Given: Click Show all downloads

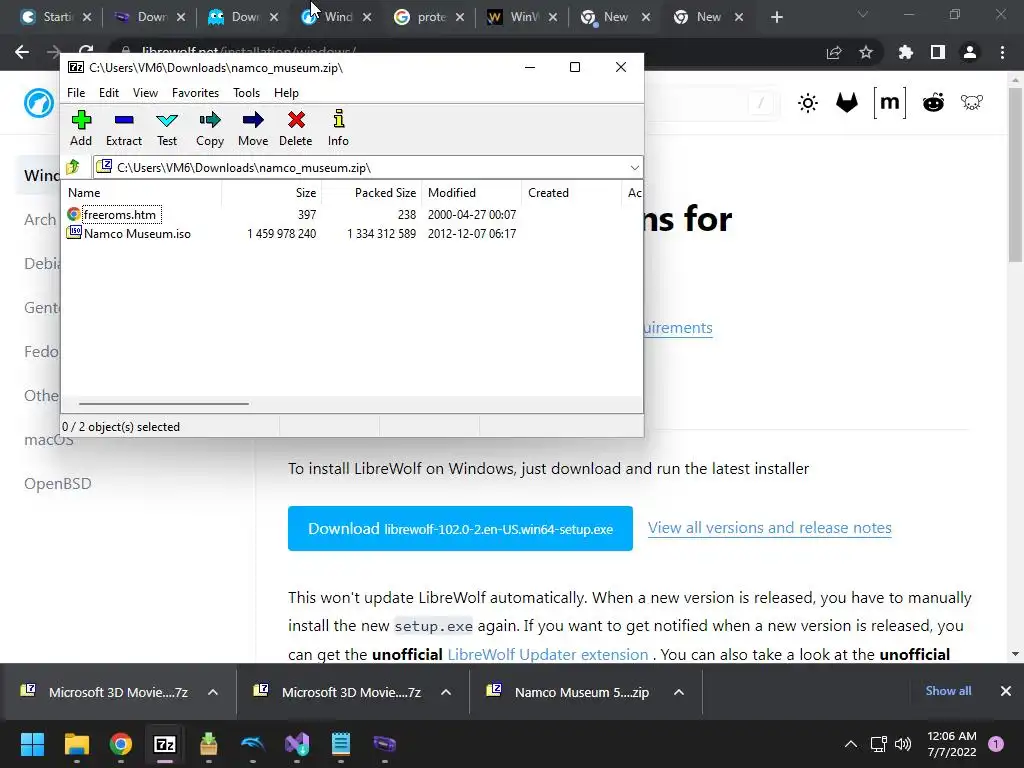Looking at the screenshot, I should pos(948,691).
